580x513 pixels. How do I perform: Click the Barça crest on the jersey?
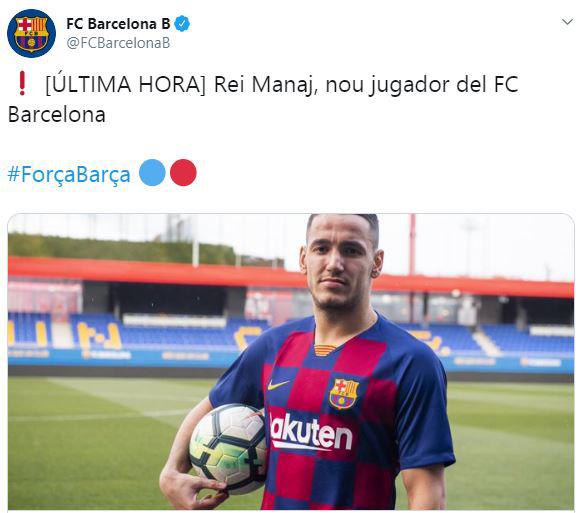tap(344, 393)
